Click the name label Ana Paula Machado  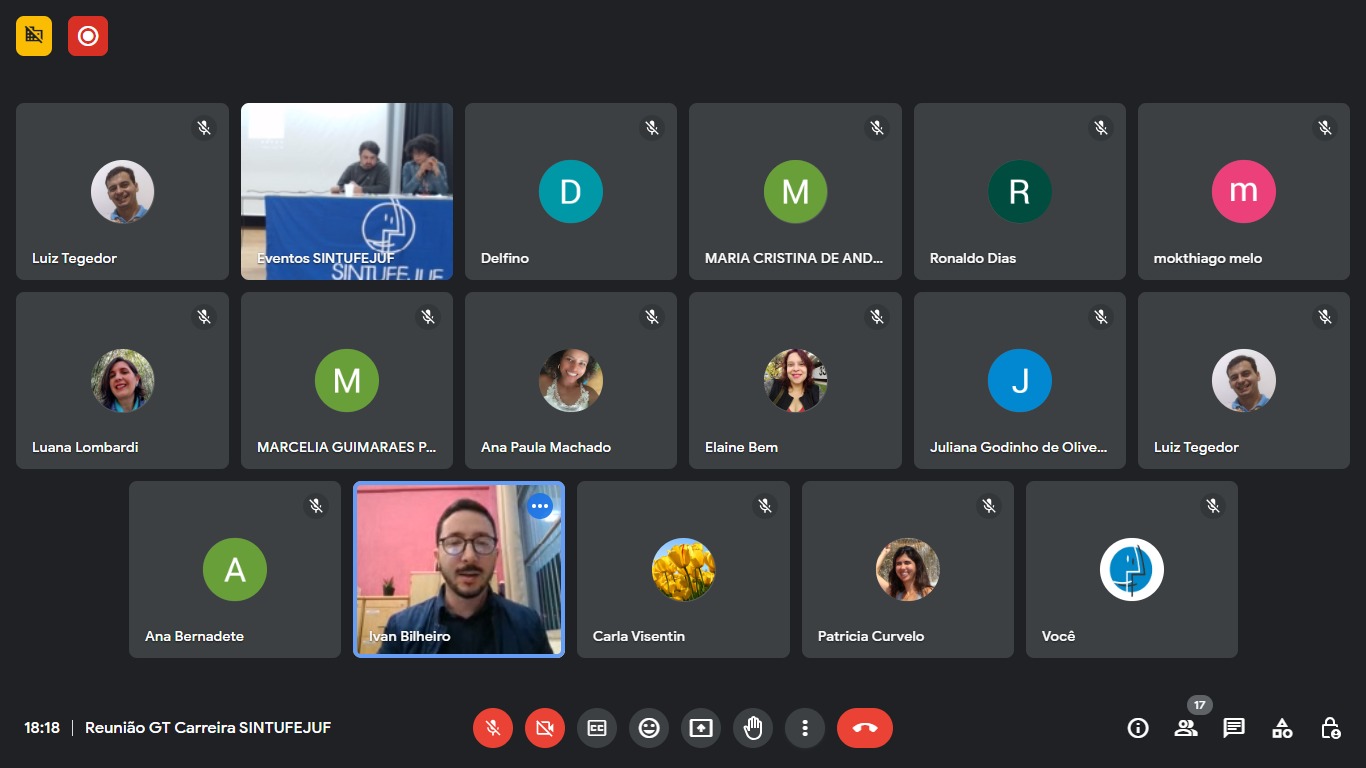coord(546,447)
